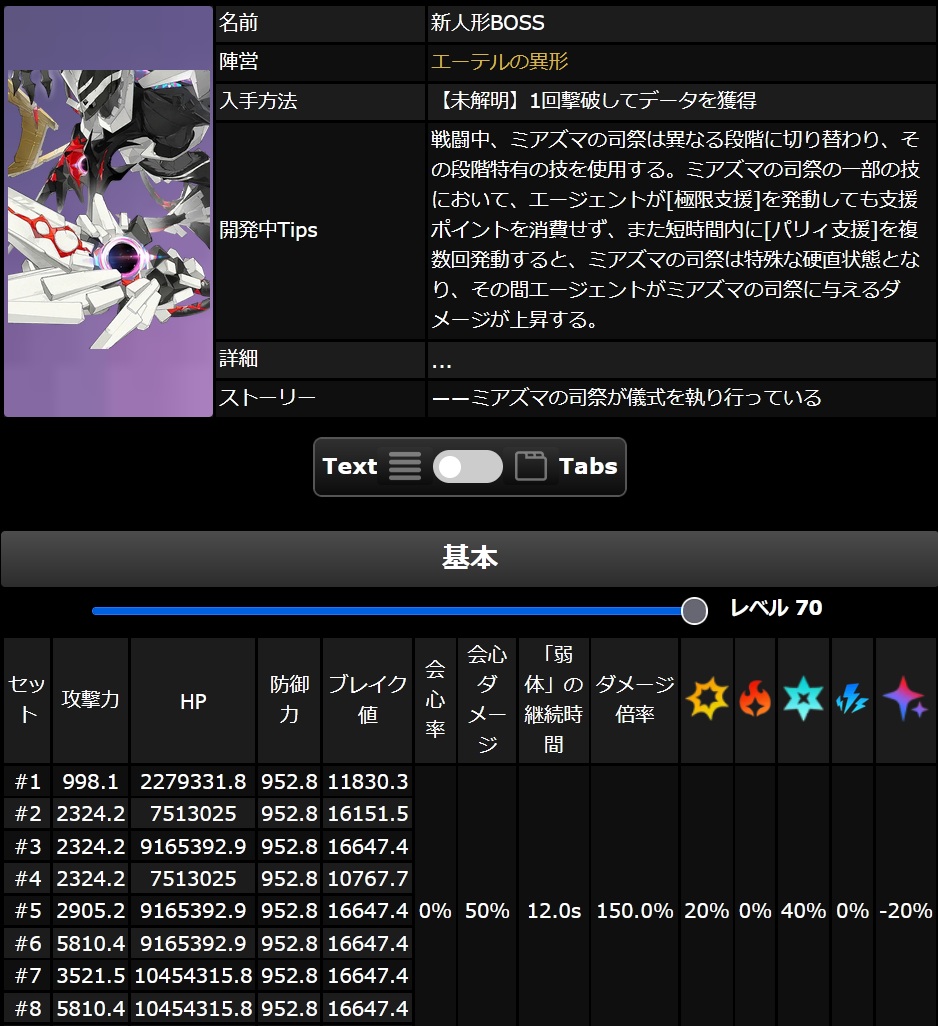The height and width of the screenshot is (1026, 938).
Task: Click HP value 10454315.8 in row #8
Action: pos(193,1008)
